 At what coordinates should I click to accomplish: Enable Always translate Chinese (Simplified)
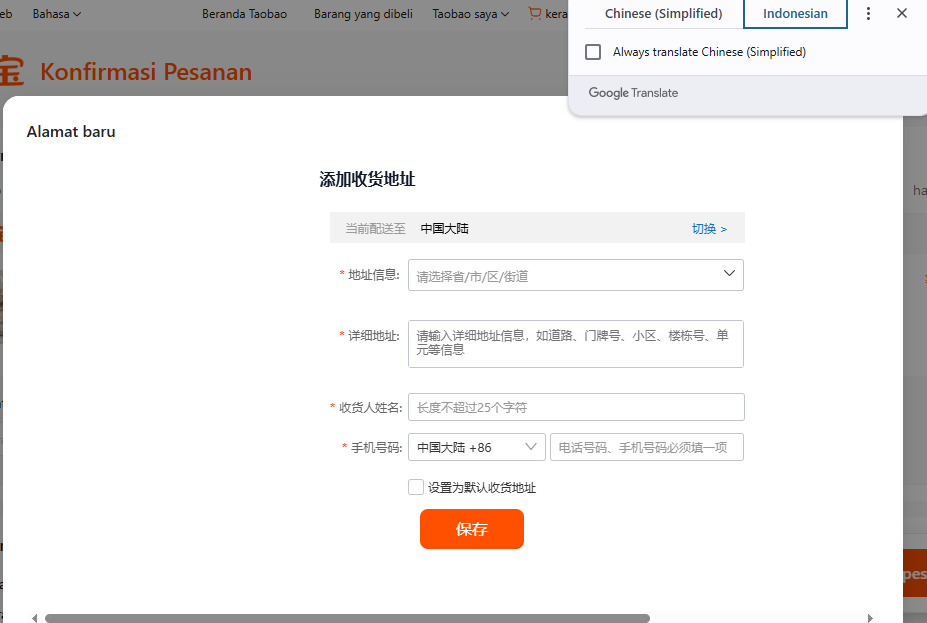pyautogui.click(x=593, y=51)
